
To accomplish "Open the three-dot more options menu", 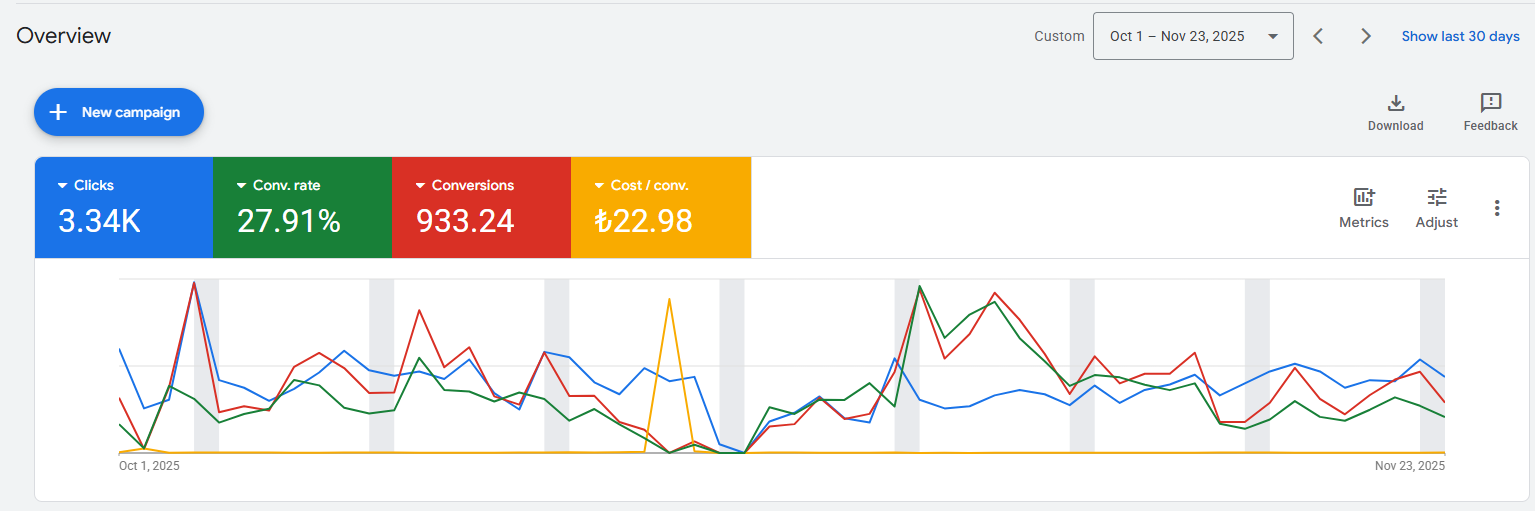I will pyautogui.click(x=1497, y=208).
